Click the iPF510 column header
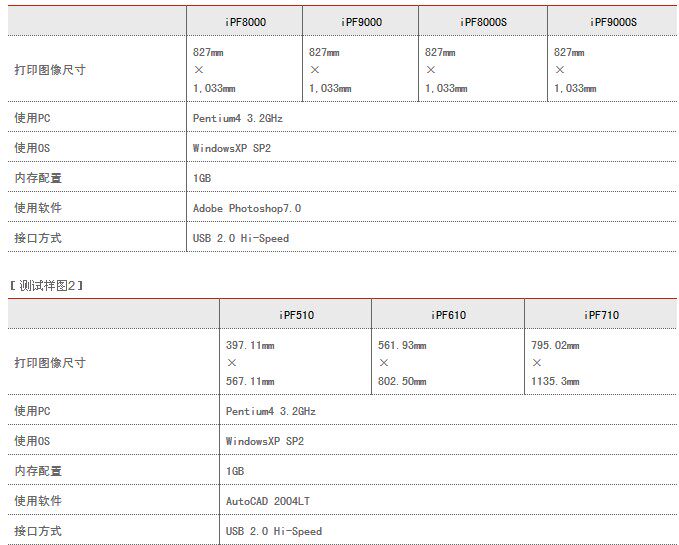Viewport: 679px width, 545px height. click(x=296, y=315)
